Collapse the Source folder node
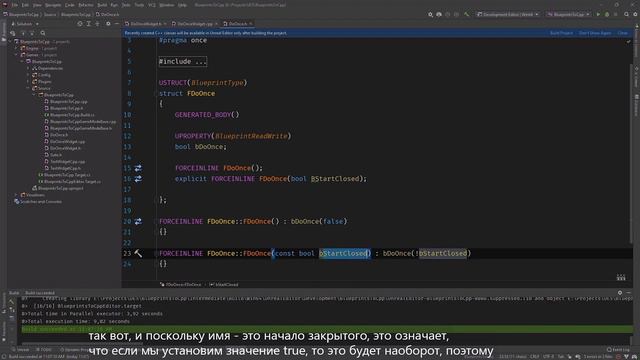The image size is (640, 360). click(29, 88)
